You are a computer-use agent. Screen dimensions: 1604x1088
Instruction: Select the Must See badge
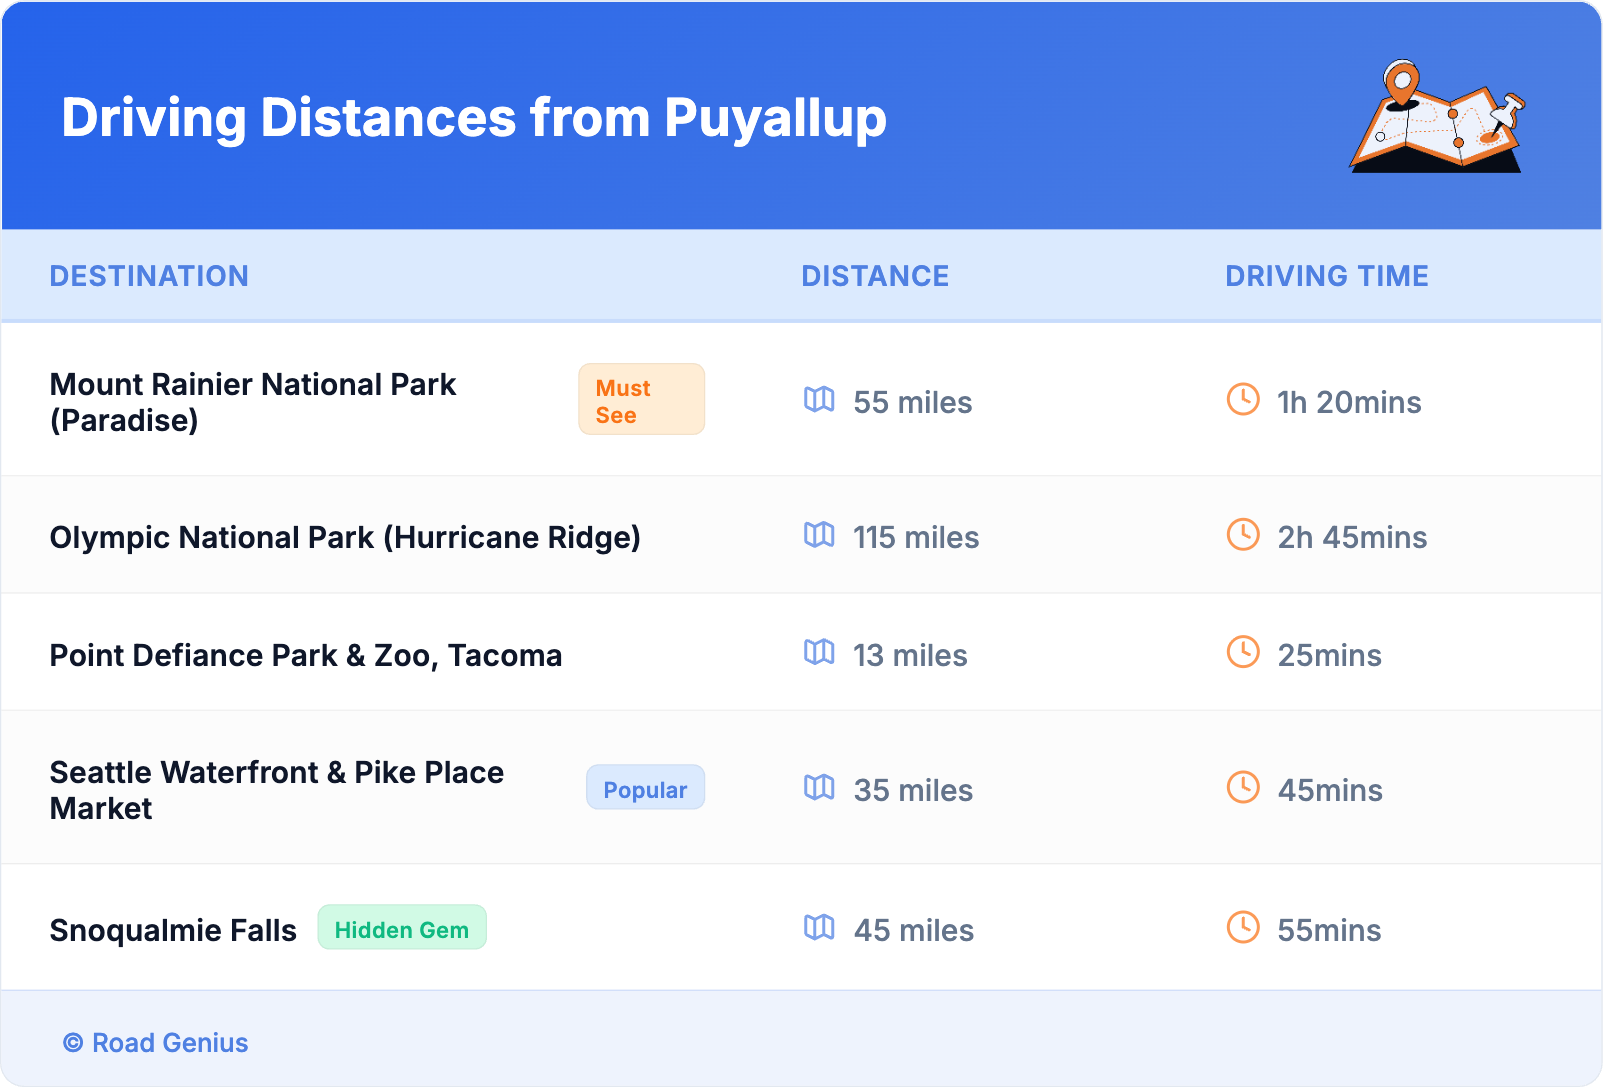click(641, 400)
